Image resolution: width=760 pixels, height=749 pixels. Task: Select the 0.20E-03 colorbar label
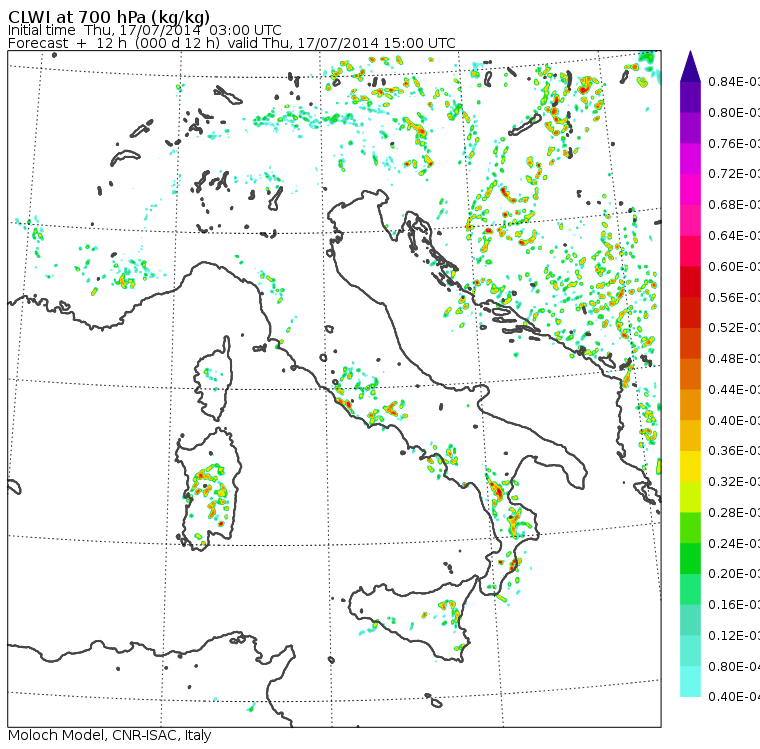pyautogui.click(x=734, y=574)
